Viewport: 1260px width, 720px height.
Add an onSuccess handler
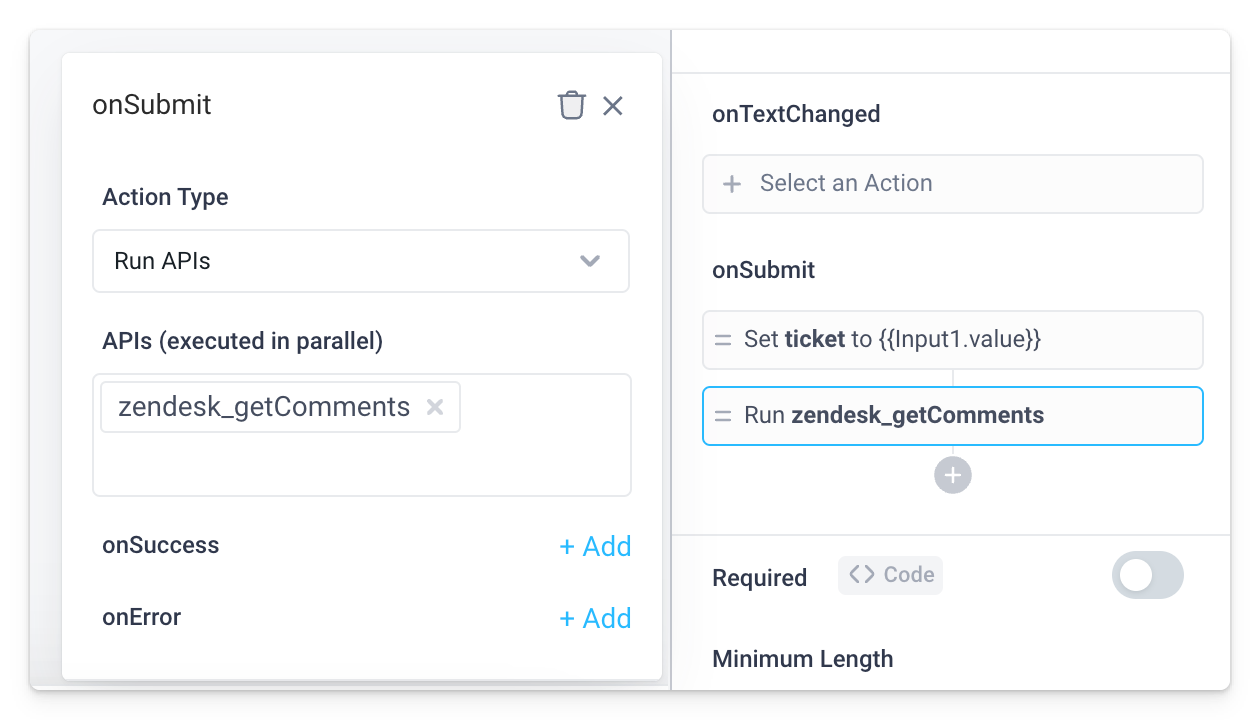pyautogui.click(x=595, y=546)
